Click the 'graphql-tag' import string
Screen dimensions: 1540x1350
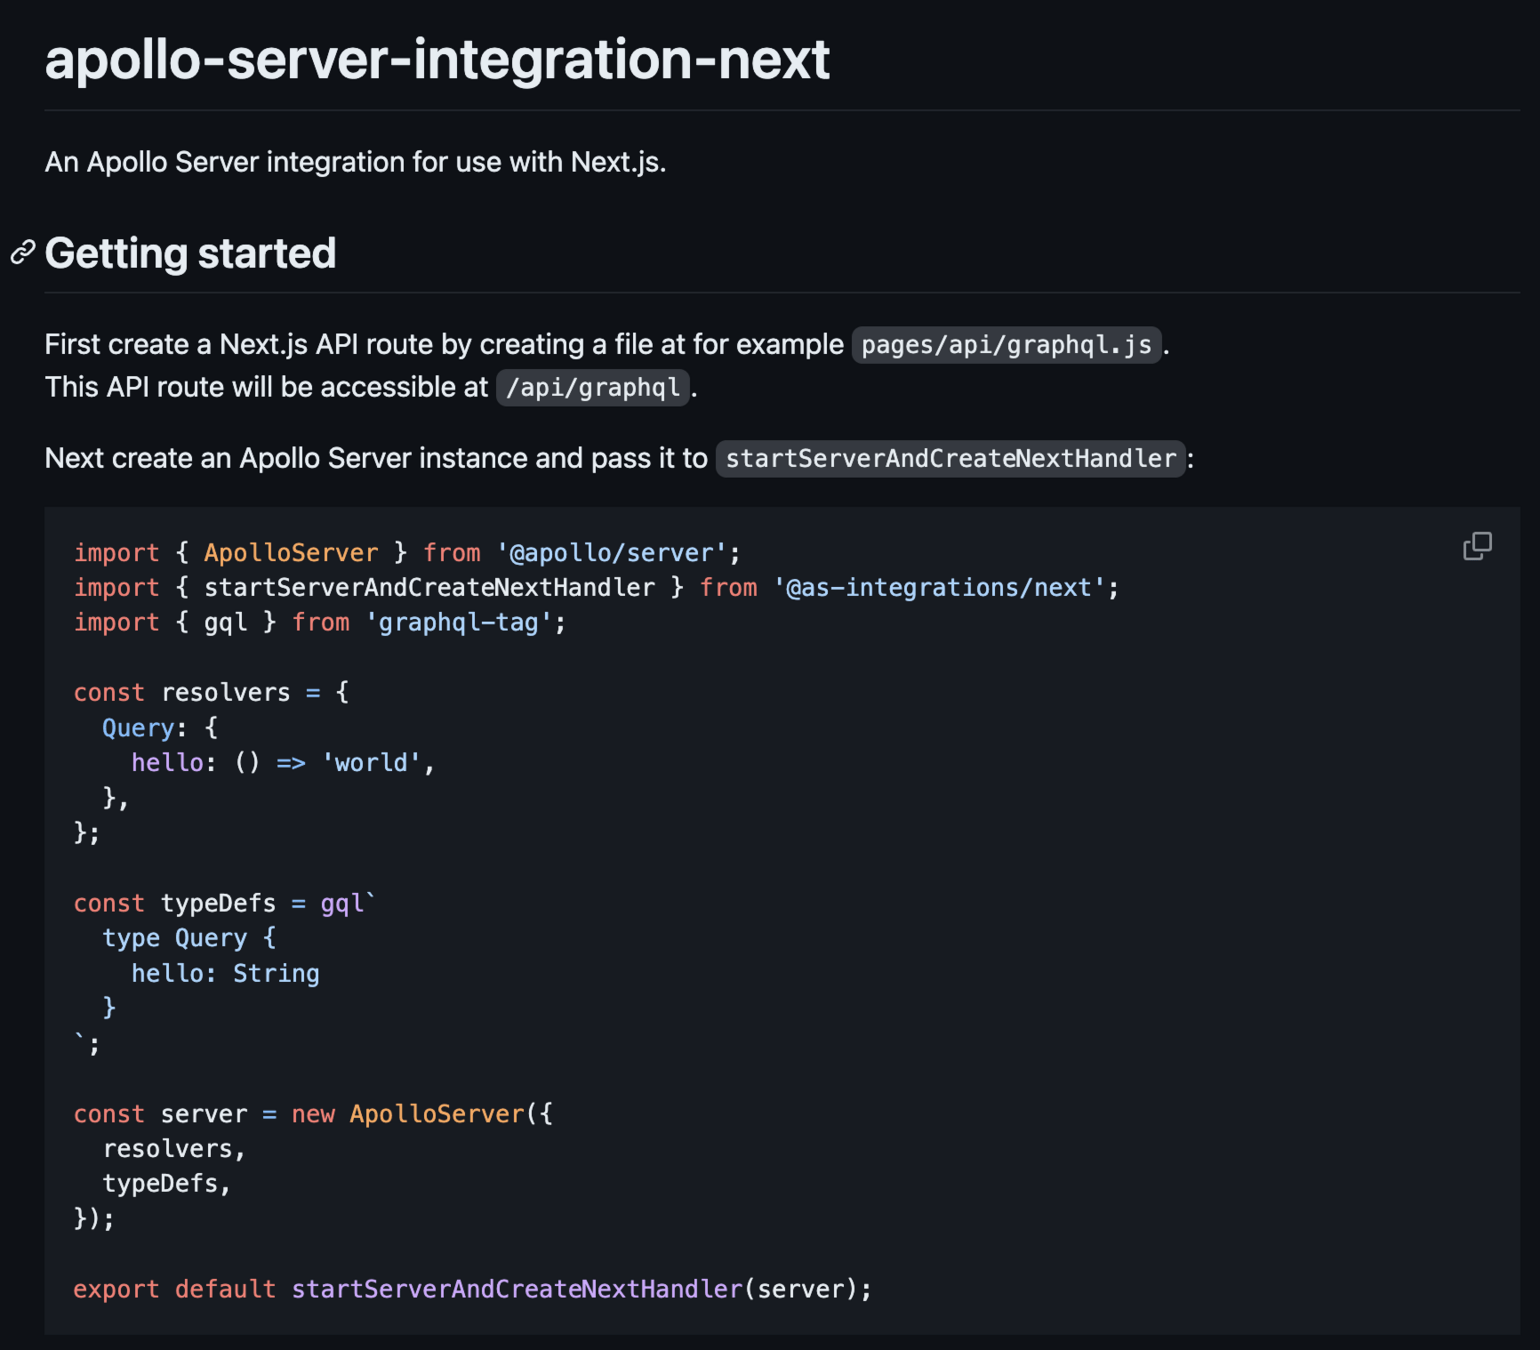click(458, 623)
